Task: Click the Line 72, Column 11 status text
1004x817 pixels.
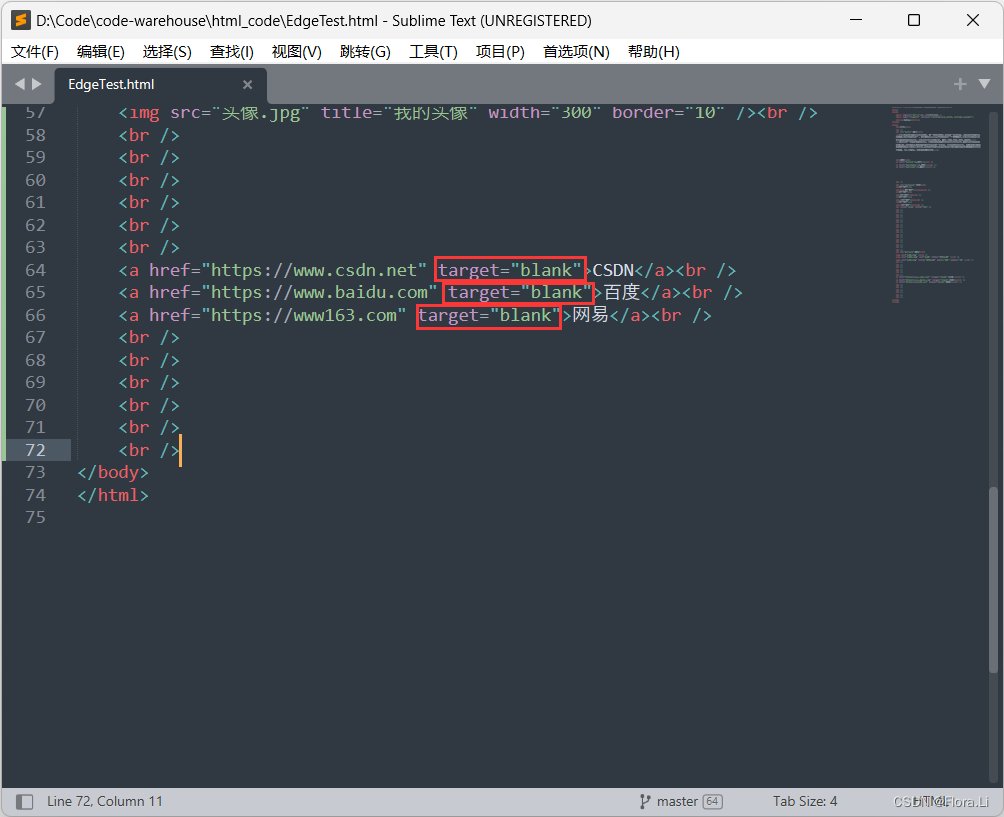Action: pyautogui.click(x=105, y=800)
